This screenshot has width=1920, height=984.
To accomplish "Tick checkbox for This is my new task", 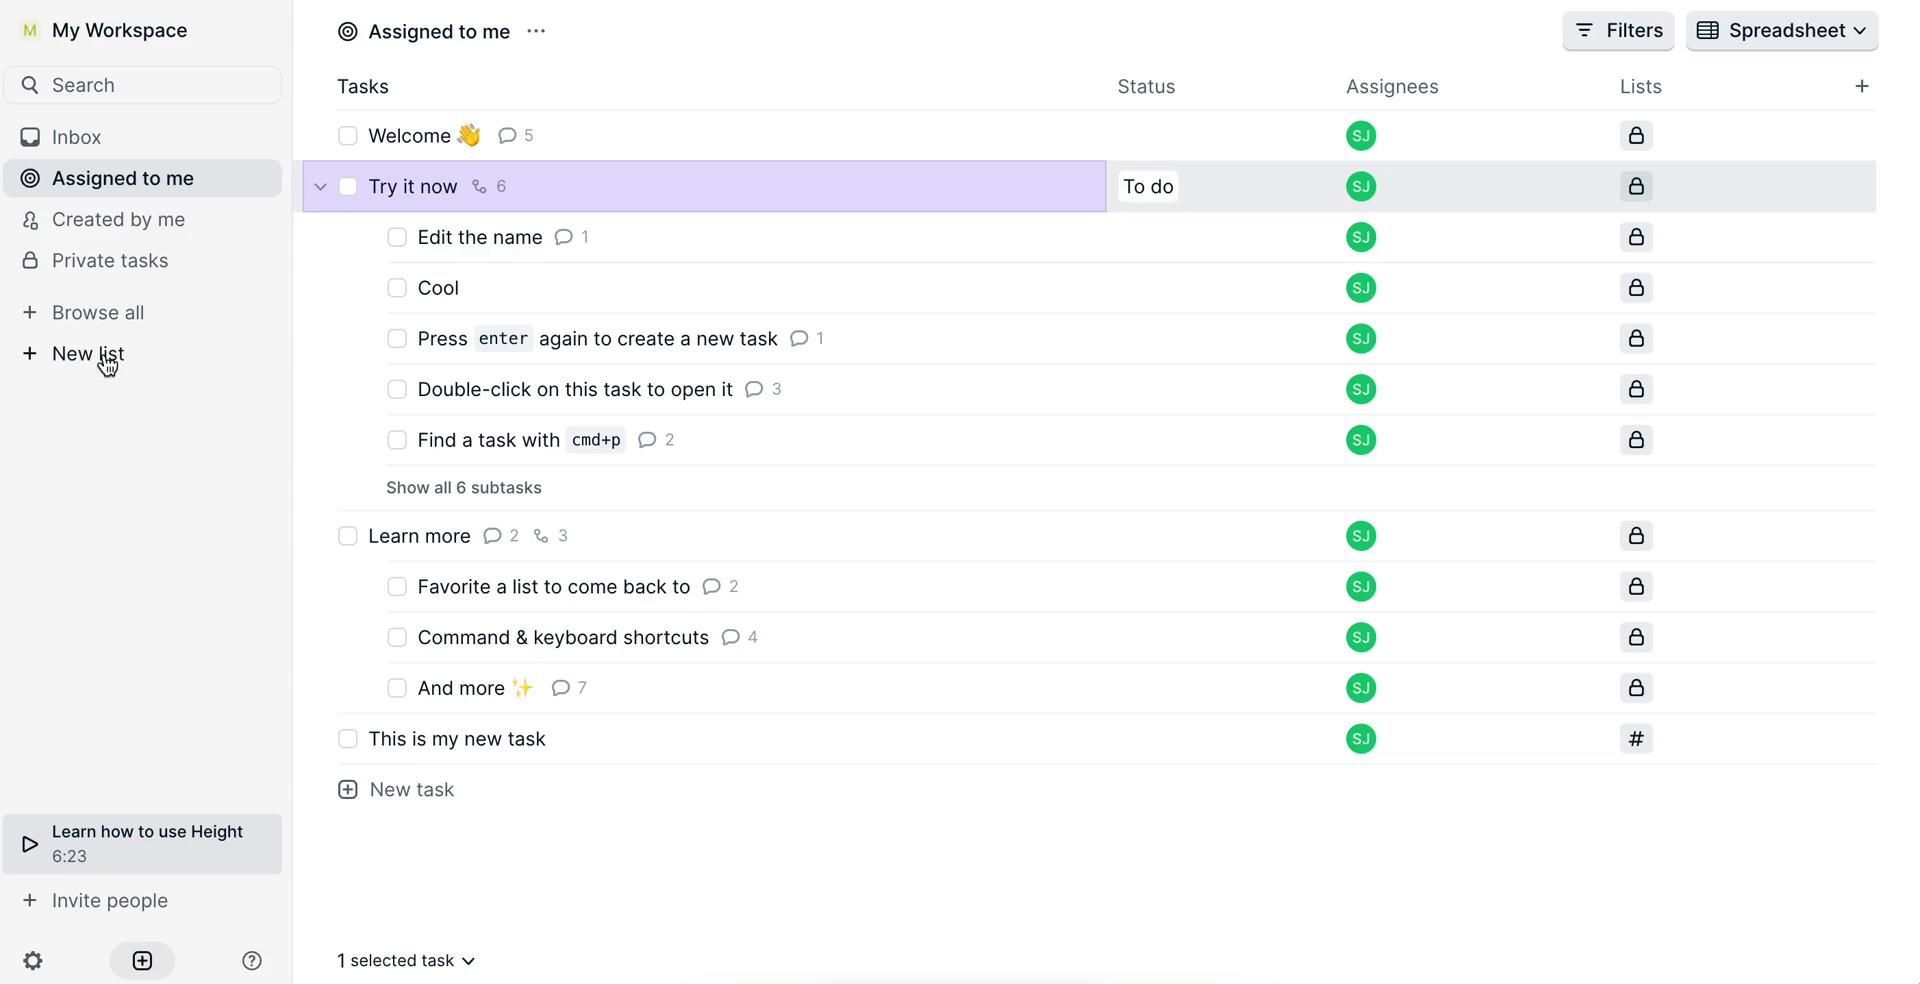I will click(348, 739).
